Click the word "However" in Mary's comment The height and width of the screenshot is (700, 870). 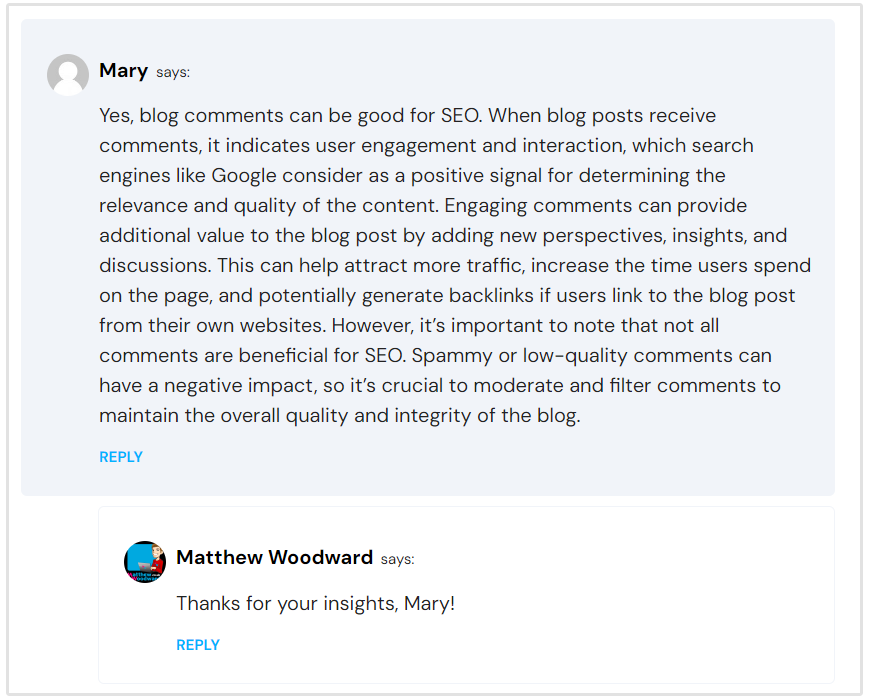[x=371, y=326]
